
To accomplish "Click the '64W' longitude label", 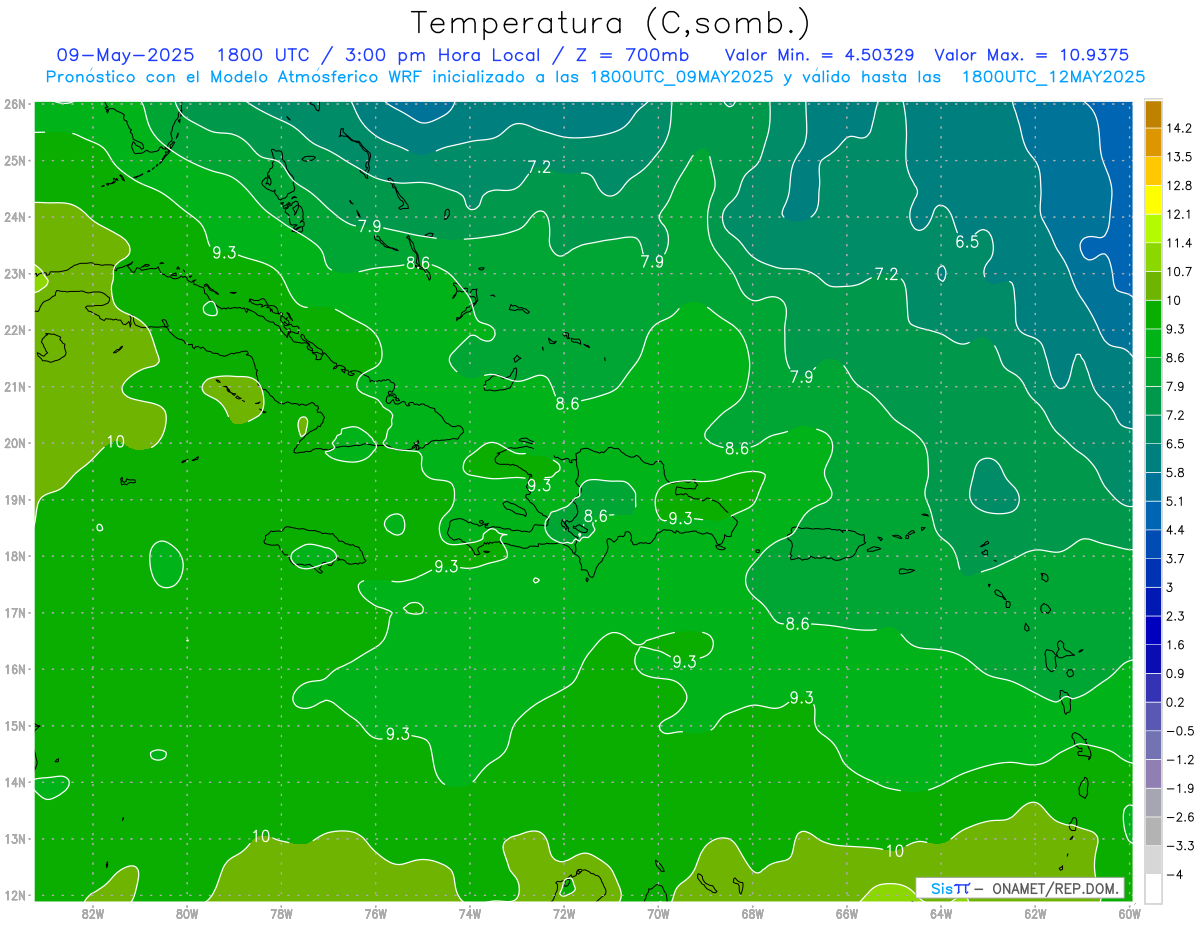I will tap(940, 913).
